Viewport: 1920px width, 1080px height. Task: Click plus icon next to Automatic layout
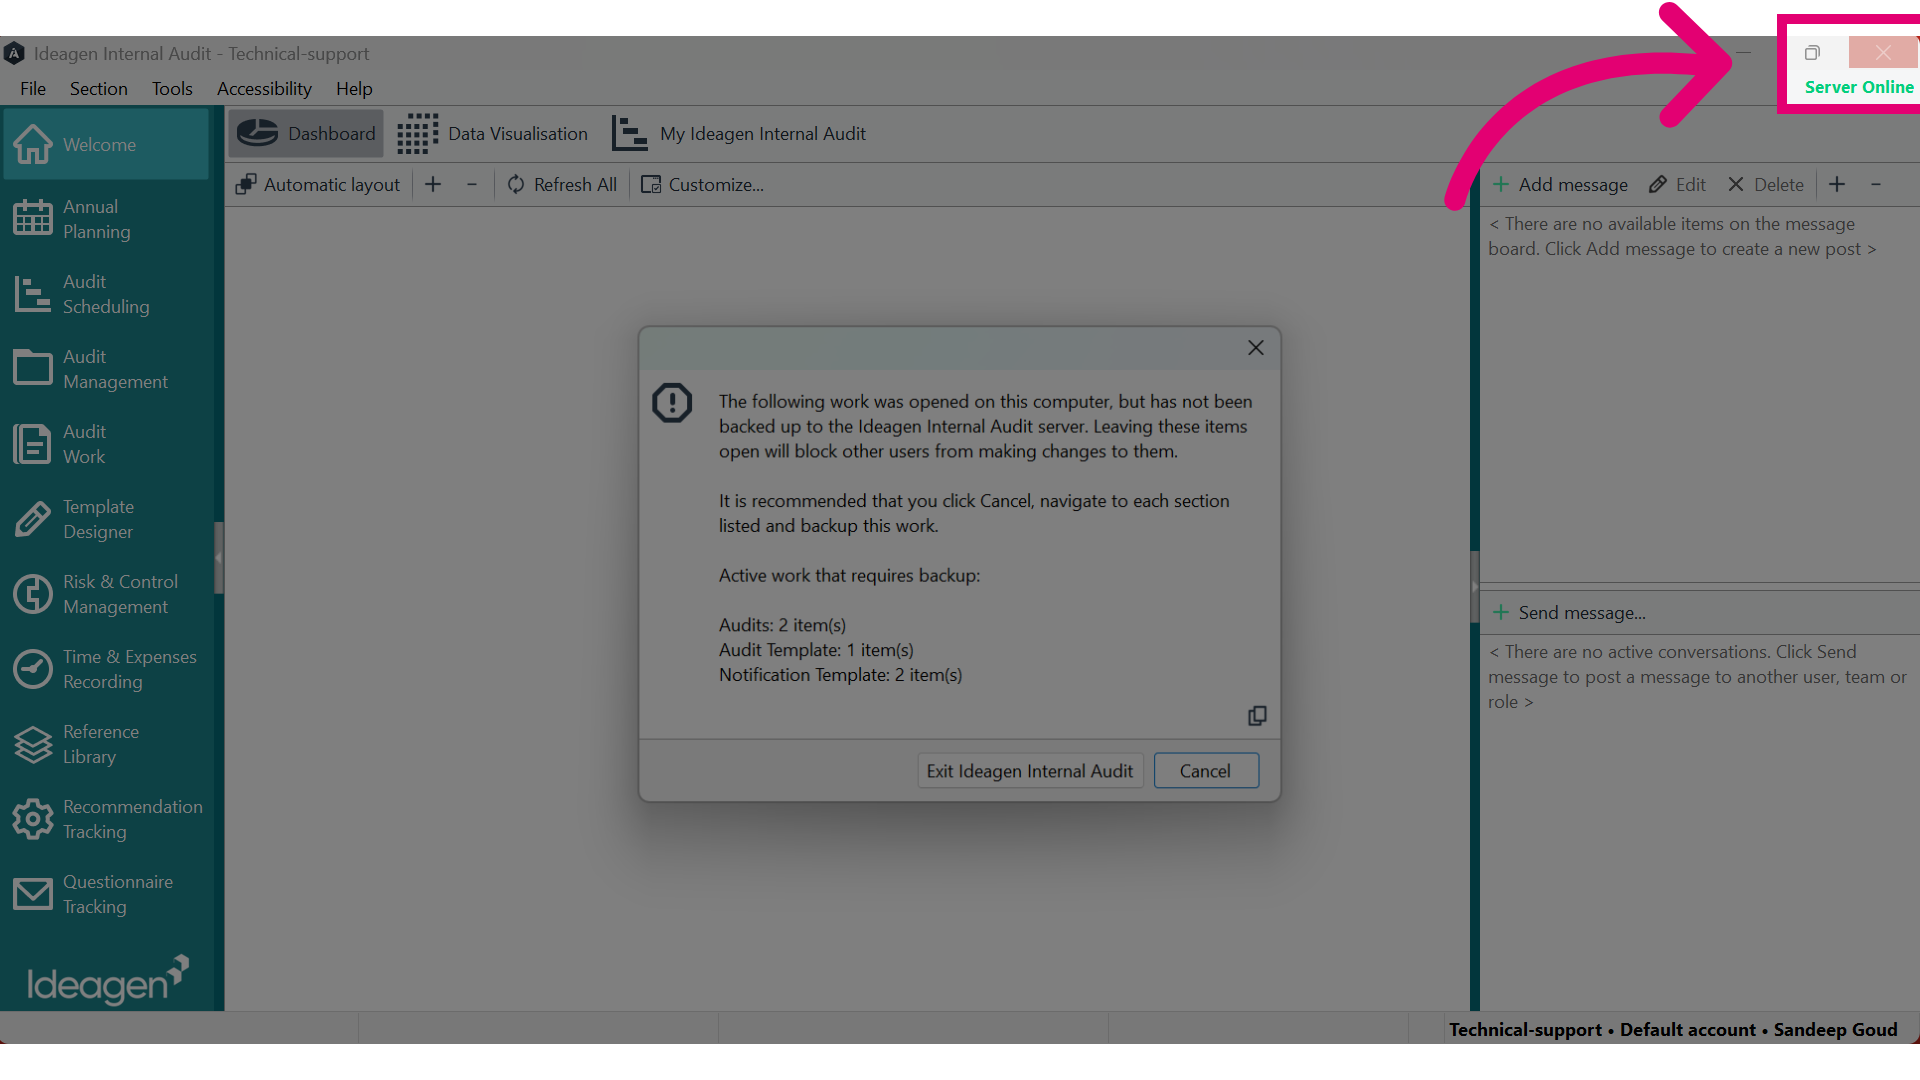pyautogui.click(x=433, y=185)
